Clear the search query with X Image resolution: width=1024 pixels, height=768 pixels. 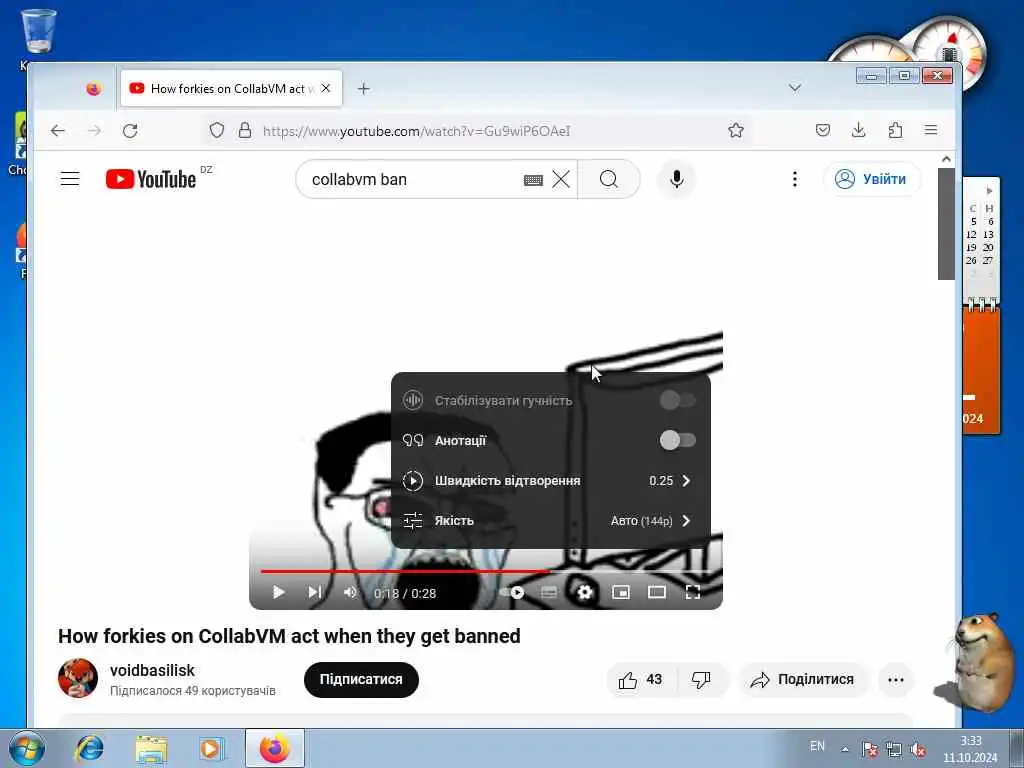coord(561,179)
